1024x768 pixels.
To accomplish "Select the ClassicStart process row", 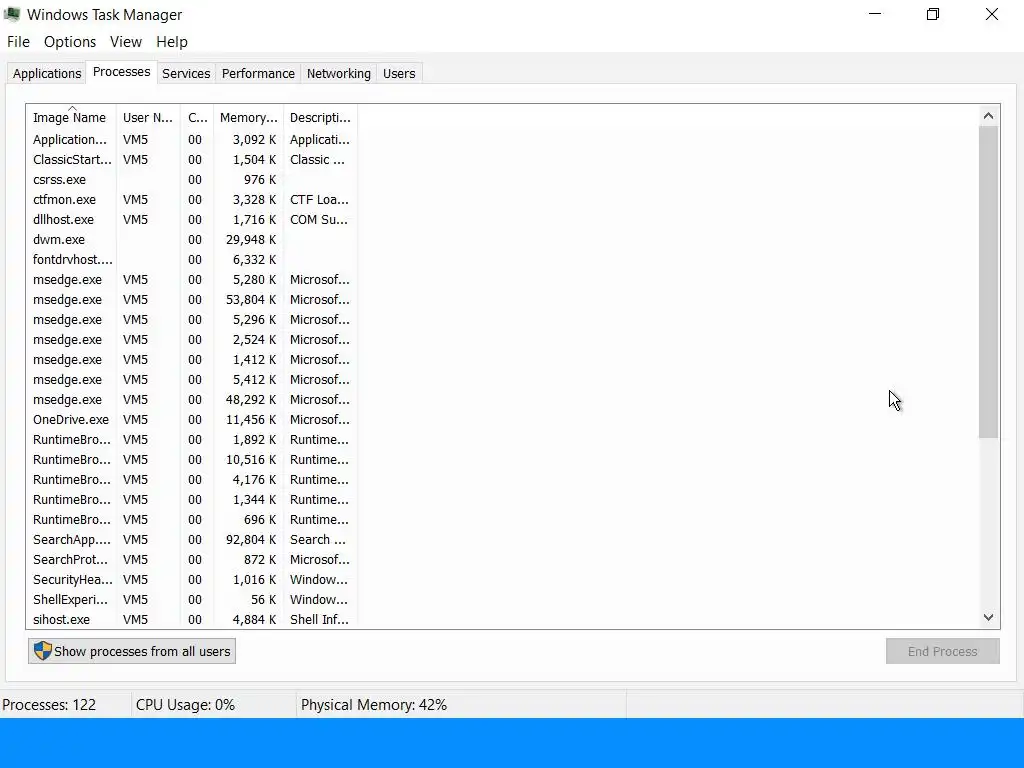I will pos(191,159).
